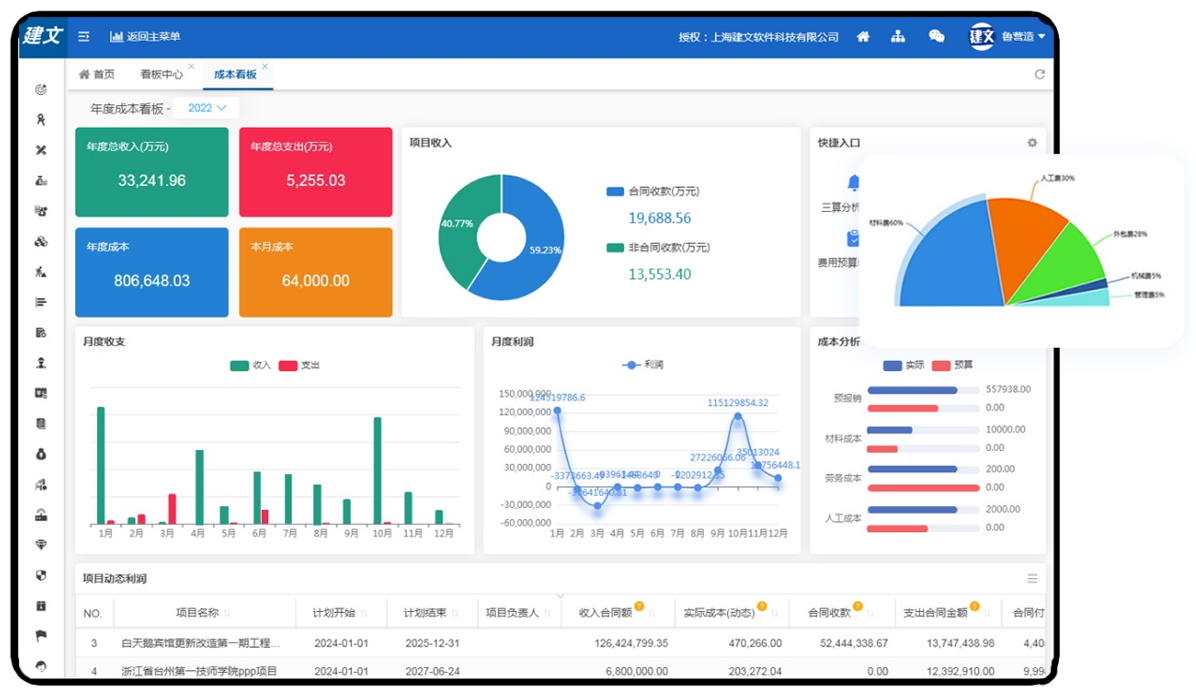1196x699 pixels.
Task: Close the 成本看板 tab
Action: coord(265,67)
